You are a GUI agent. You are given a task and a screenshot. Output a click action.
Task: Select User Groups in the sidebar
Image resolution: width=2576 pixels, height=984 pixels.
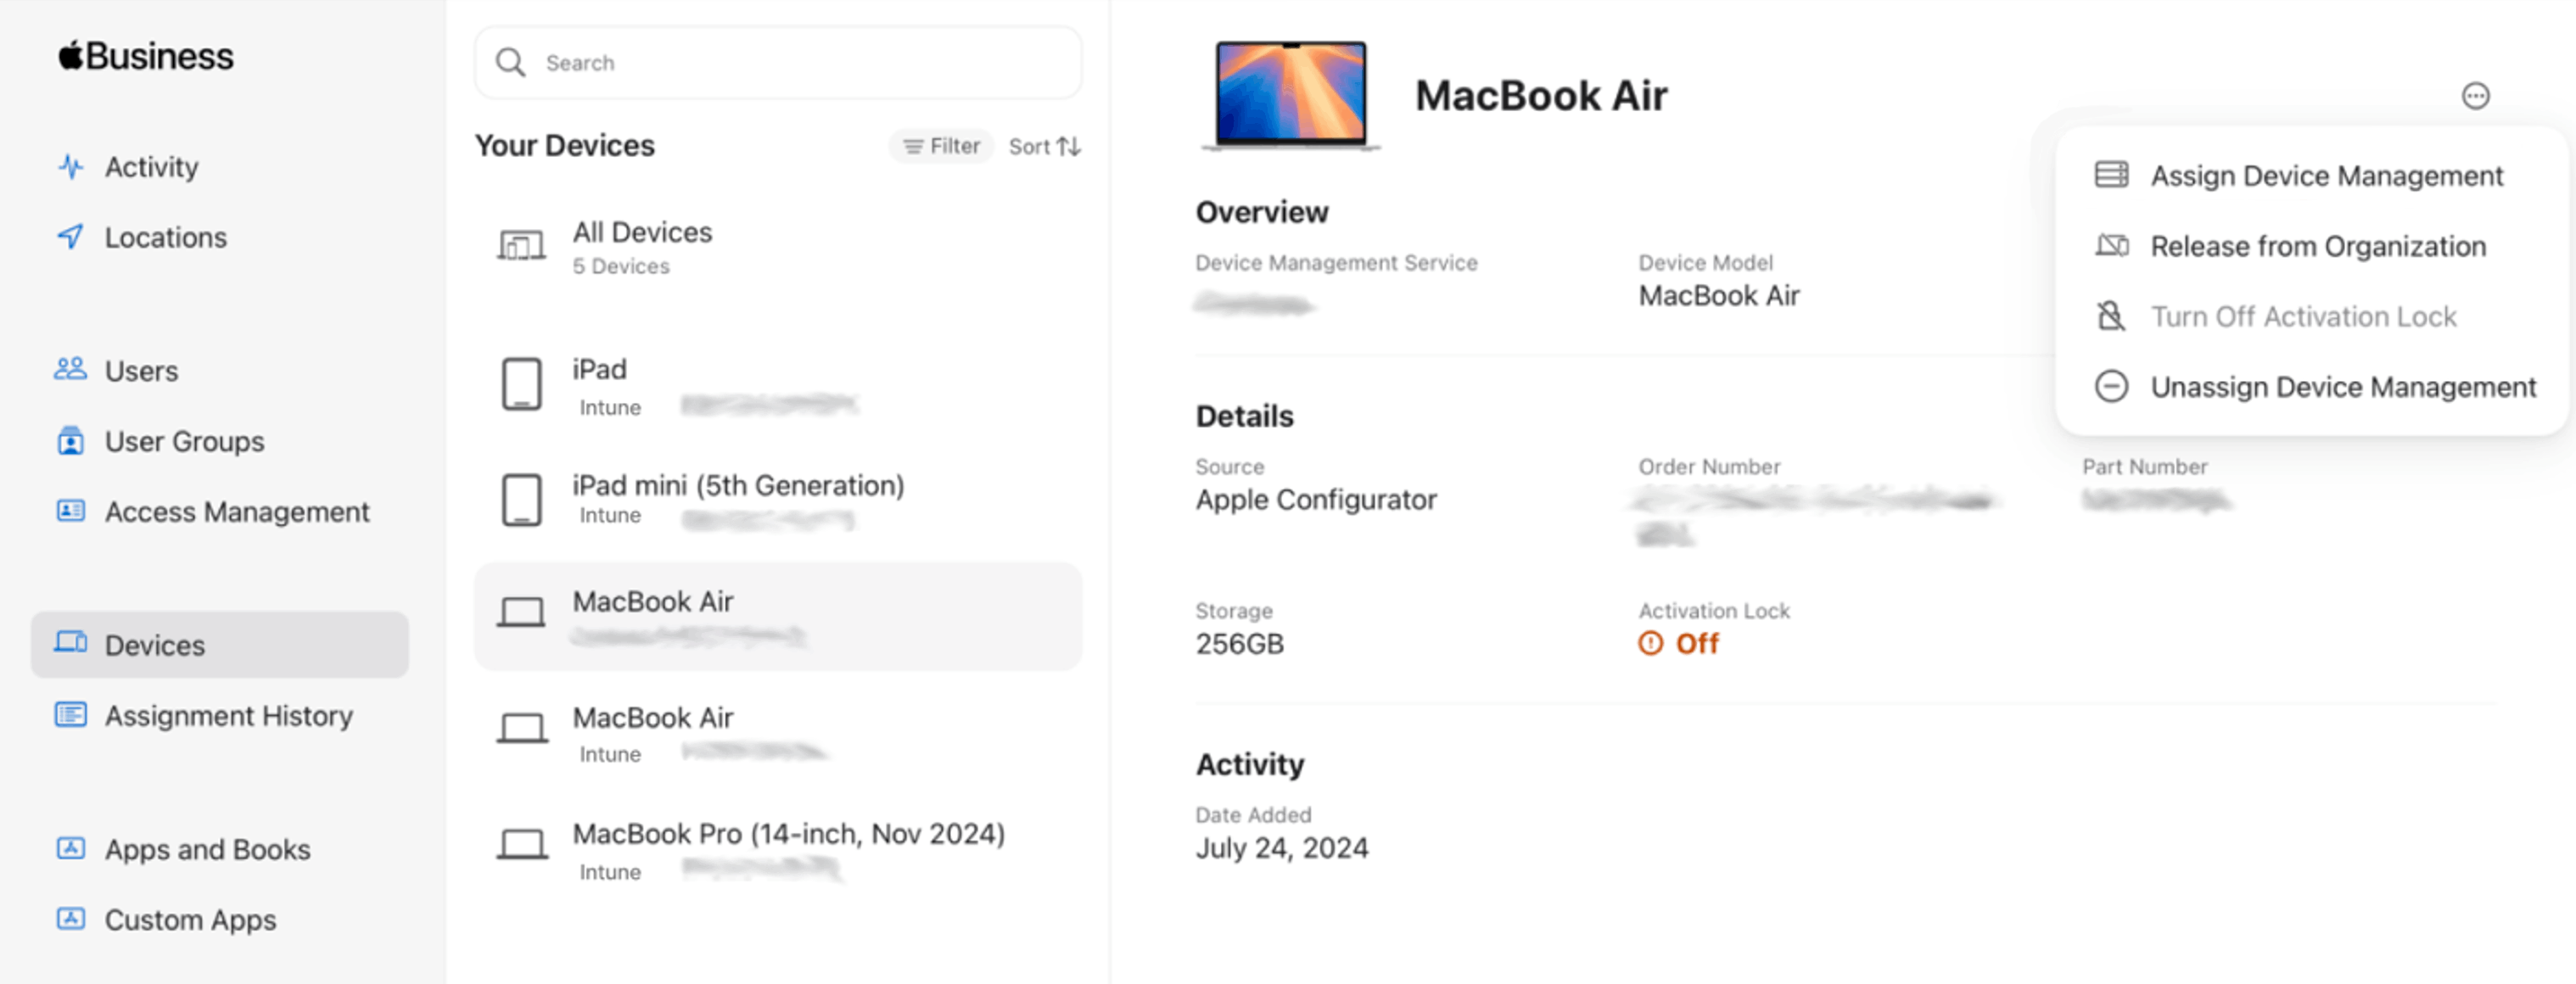coord(184,442)
